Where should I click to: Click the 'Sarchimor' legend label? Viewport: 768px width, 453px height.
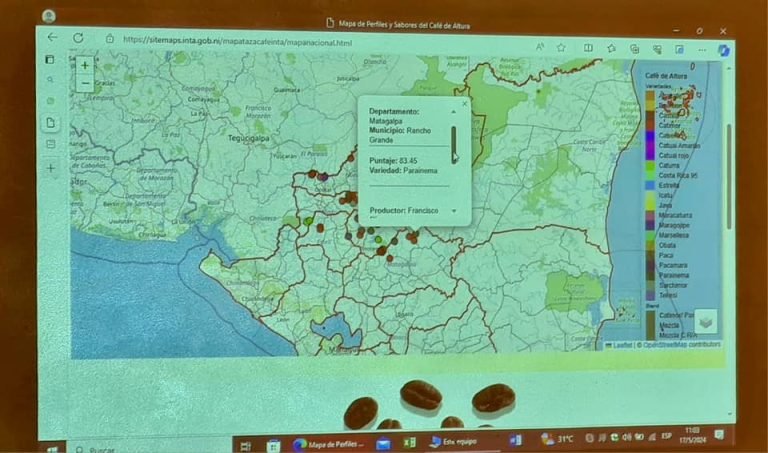[x=673, y=285]
